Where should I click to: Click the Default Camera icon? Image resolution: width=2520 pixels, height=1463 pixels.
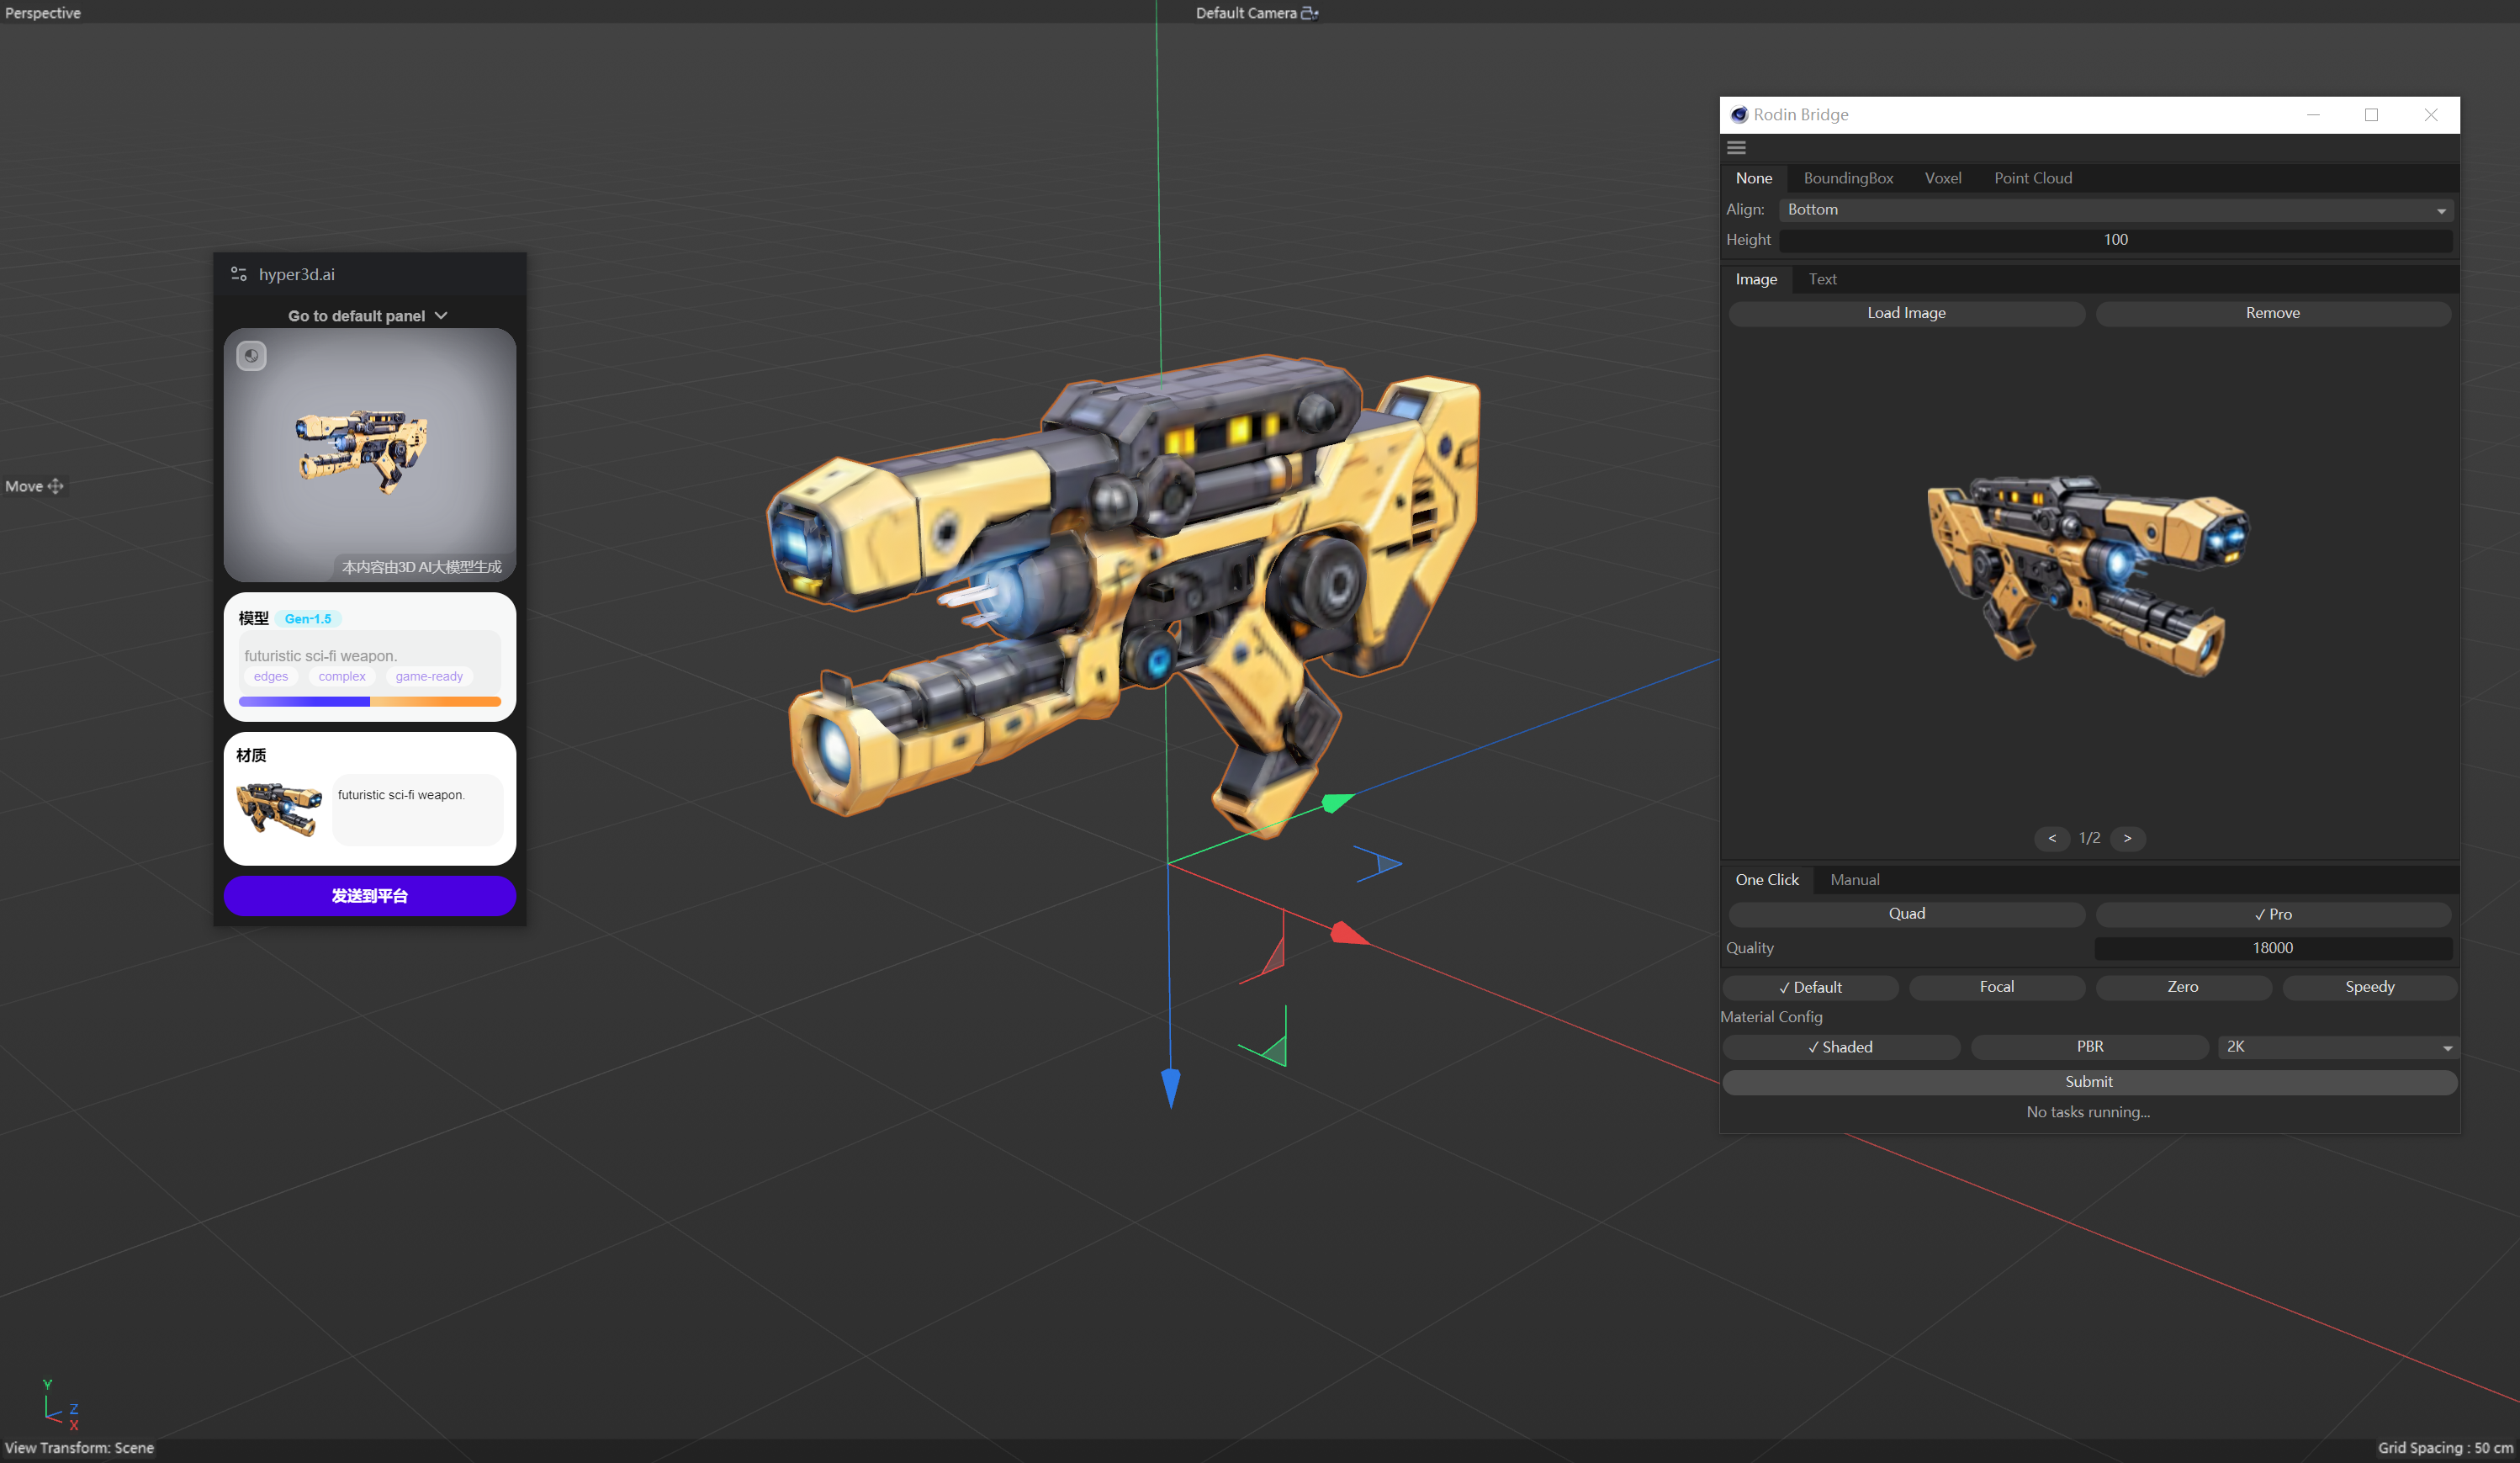(x=1309, y=13)
